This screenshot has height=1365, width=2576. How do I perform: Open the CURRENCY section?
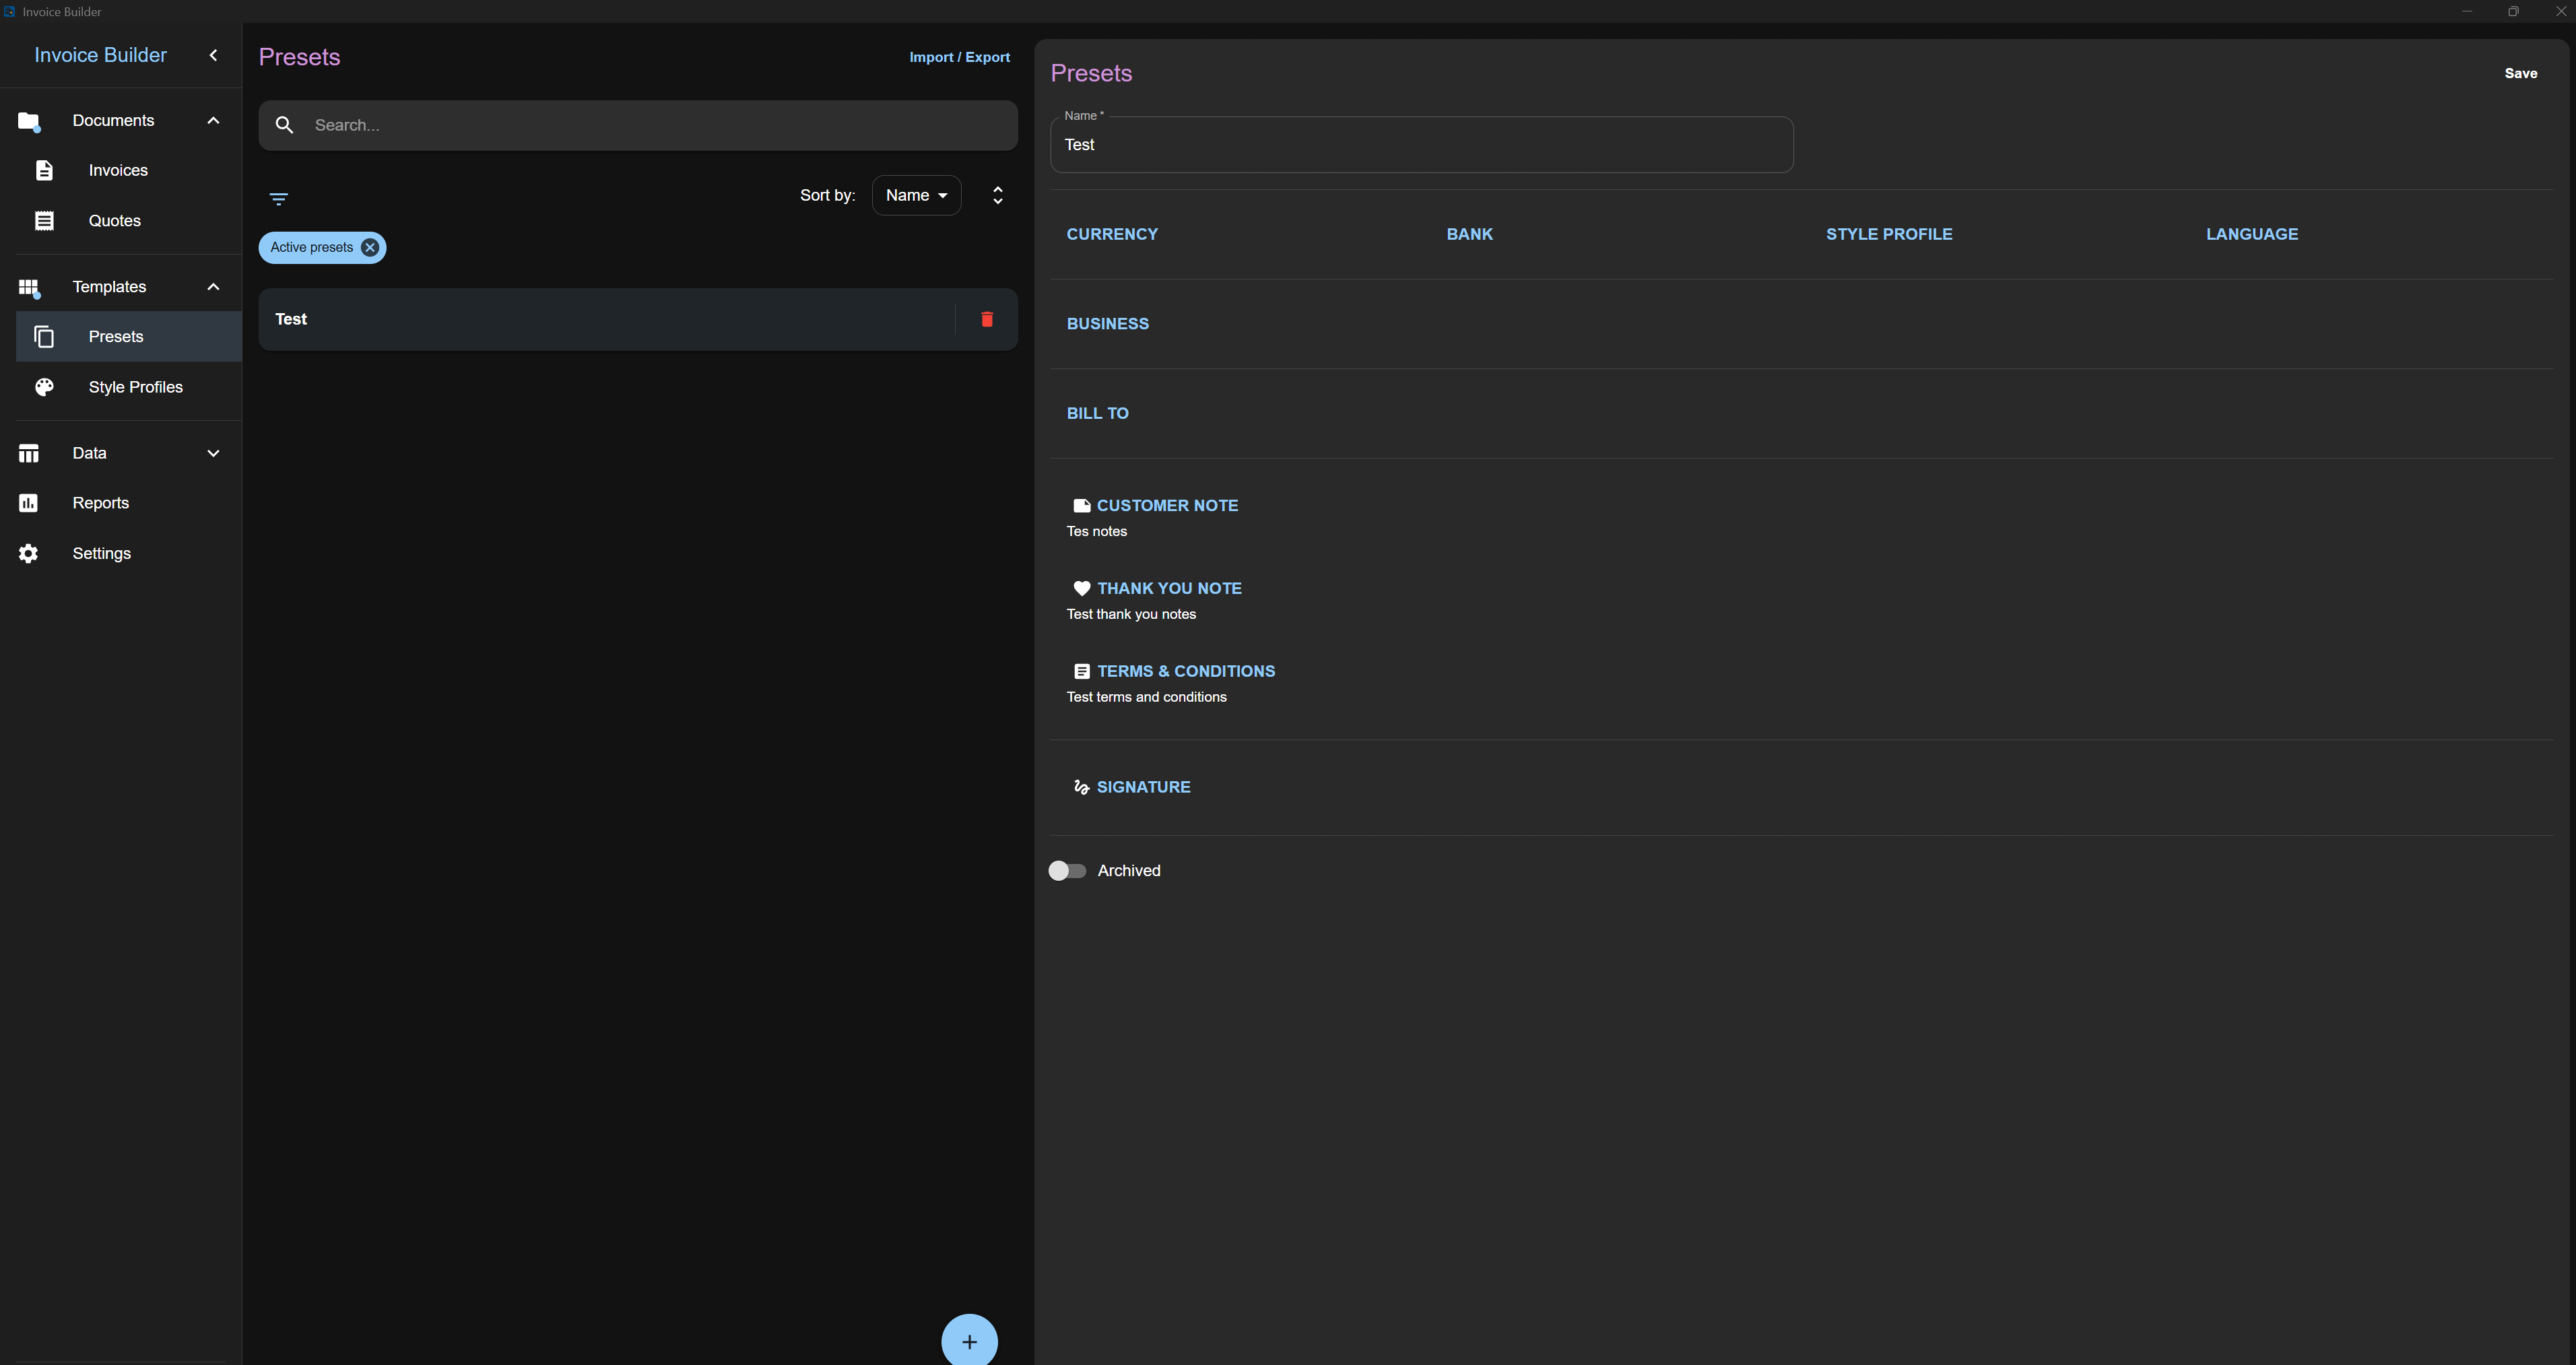(1112, 234)
